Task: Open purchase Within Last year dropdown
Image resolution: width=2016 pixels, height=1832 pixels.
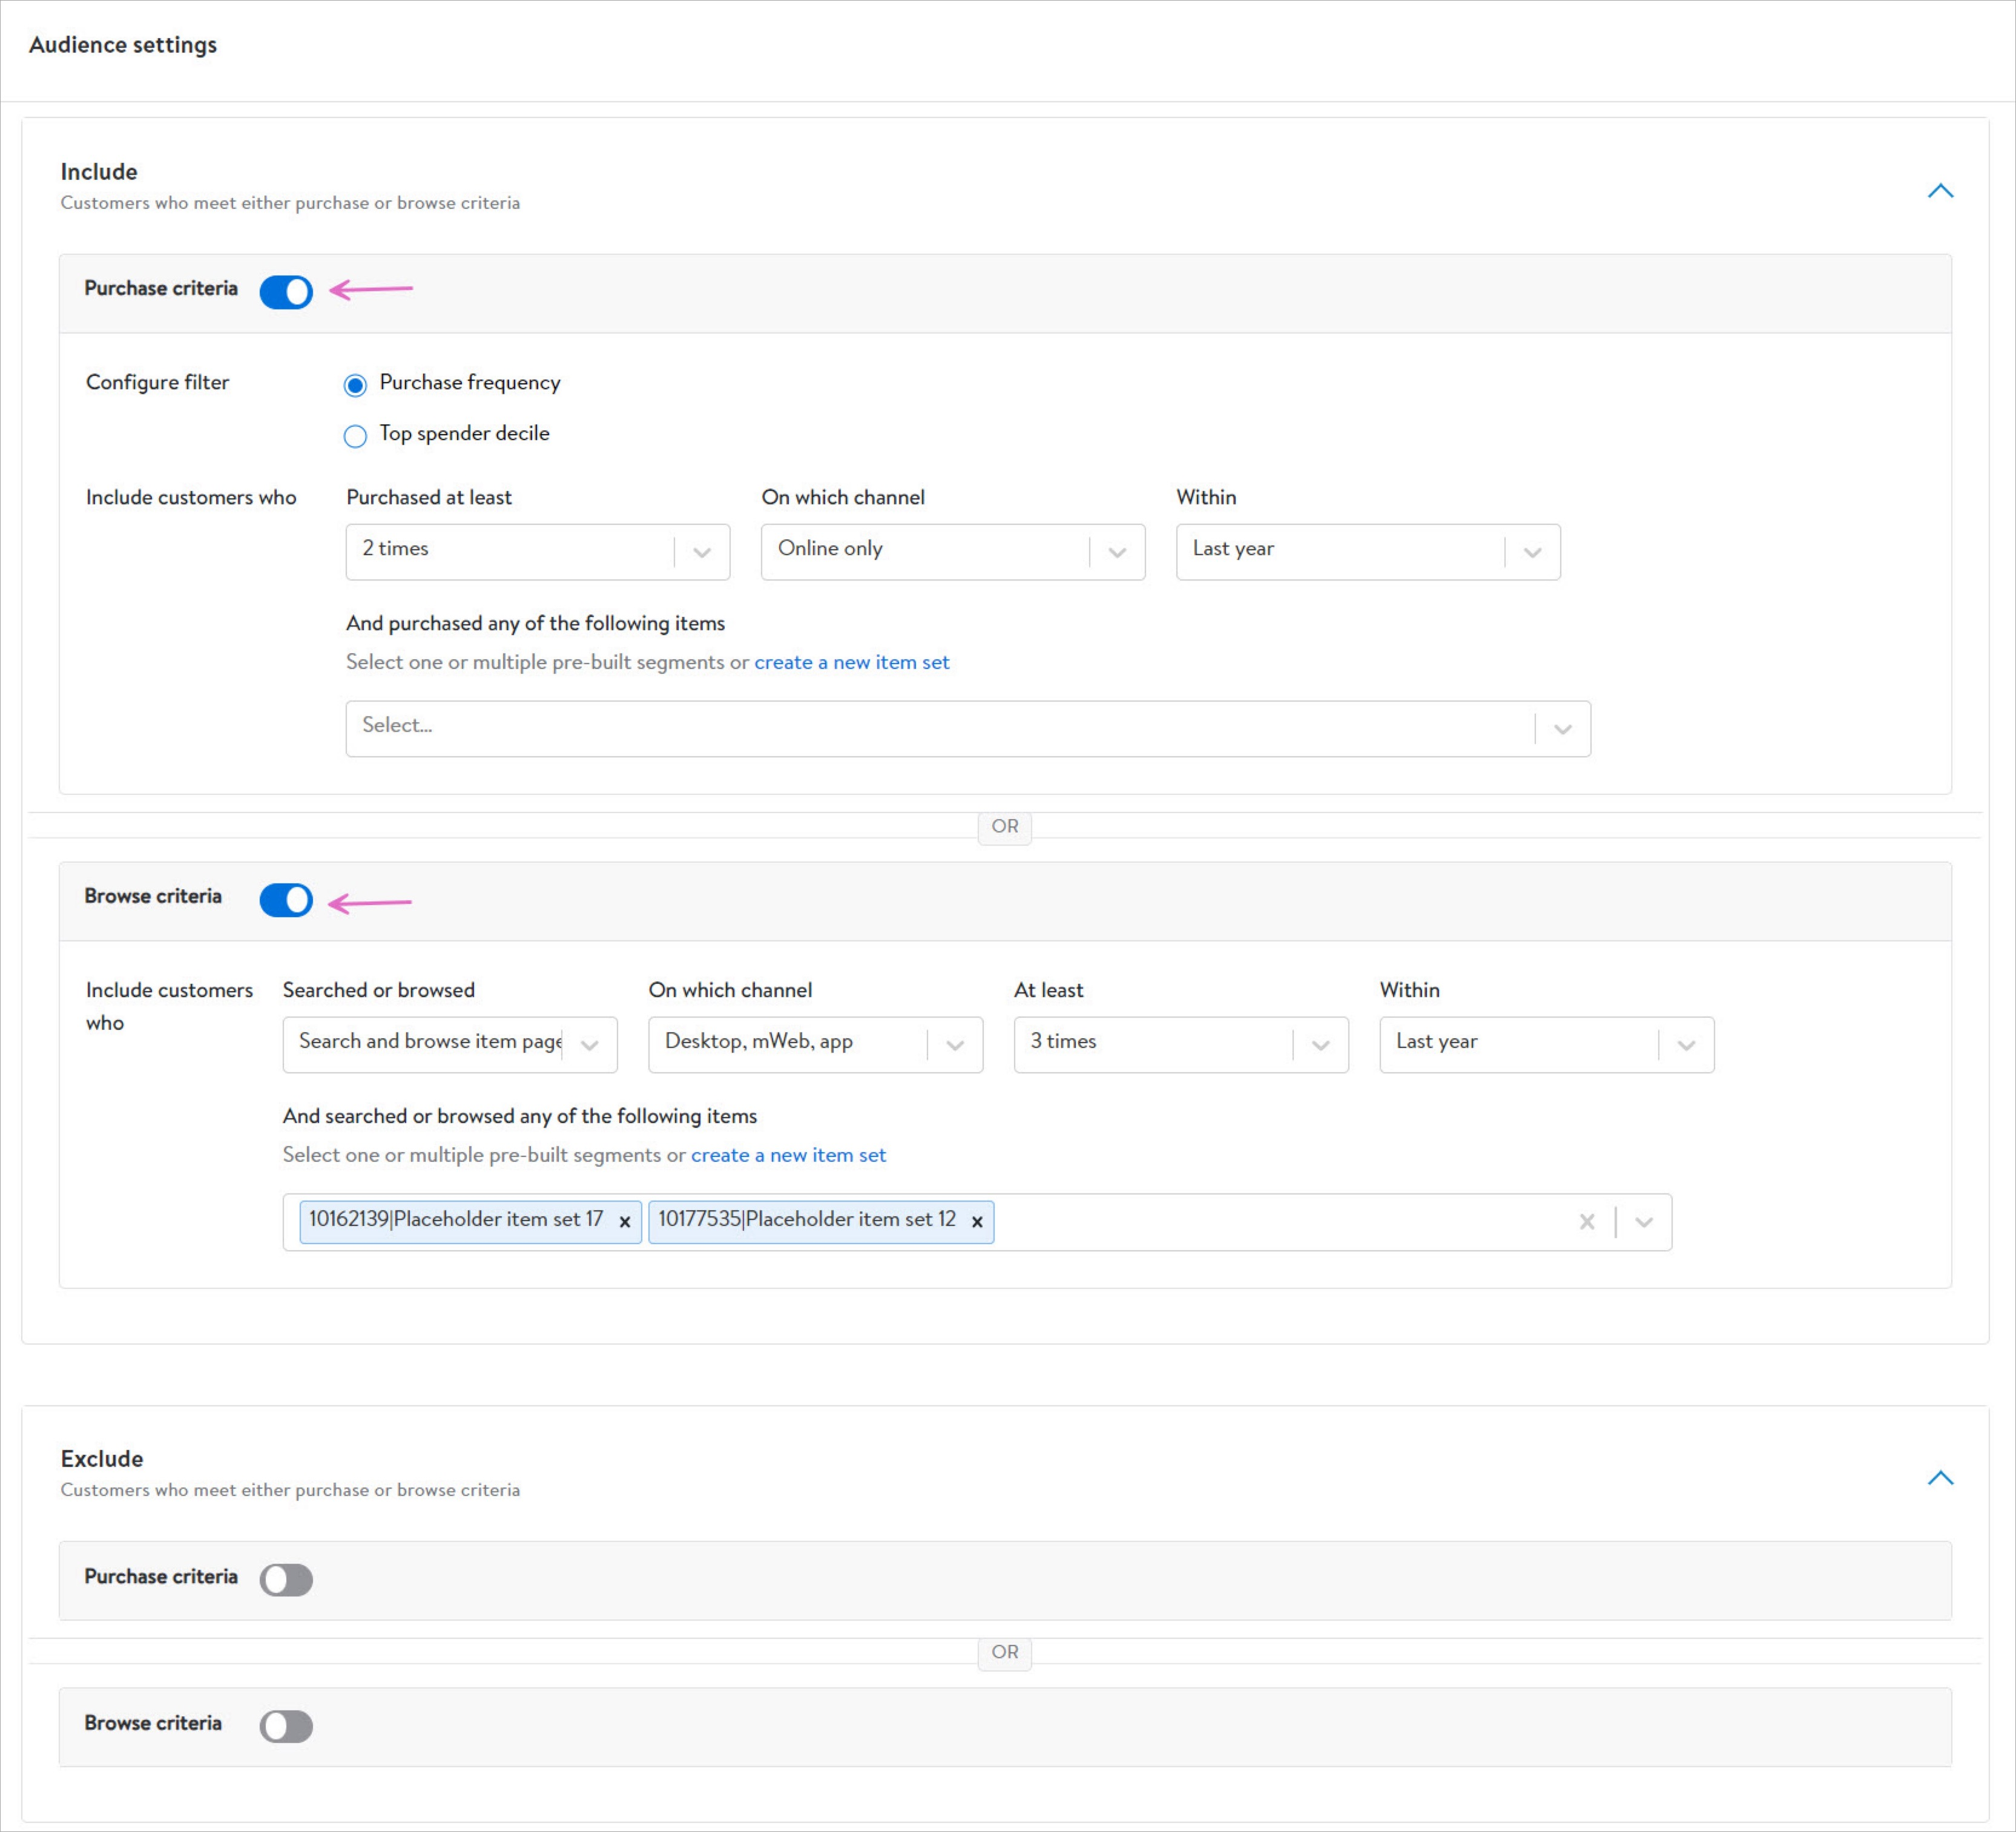Action: click(1367, 552)
